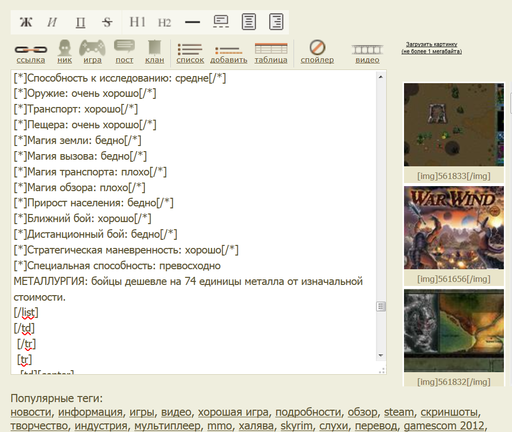Select the War Wind cover thumbnail

coord(454,228)
